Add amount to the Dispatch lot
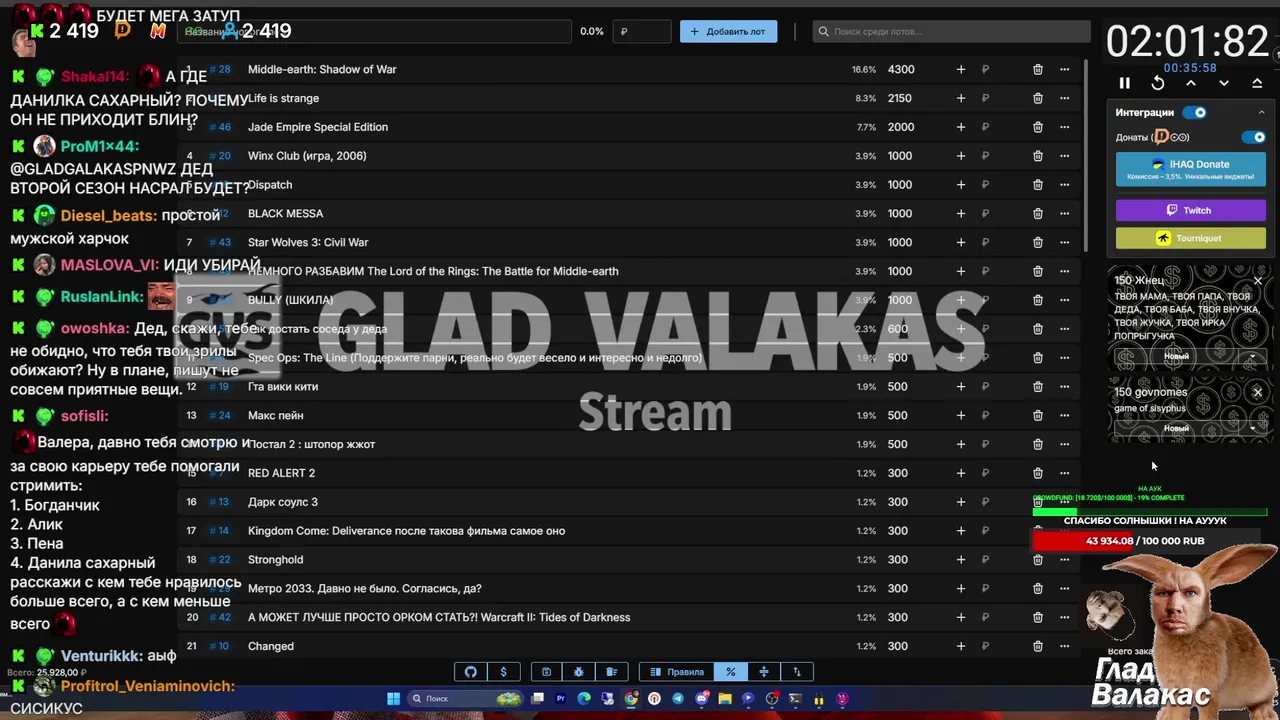This screenshot has height=720, width=1280. tap(961, 185)
